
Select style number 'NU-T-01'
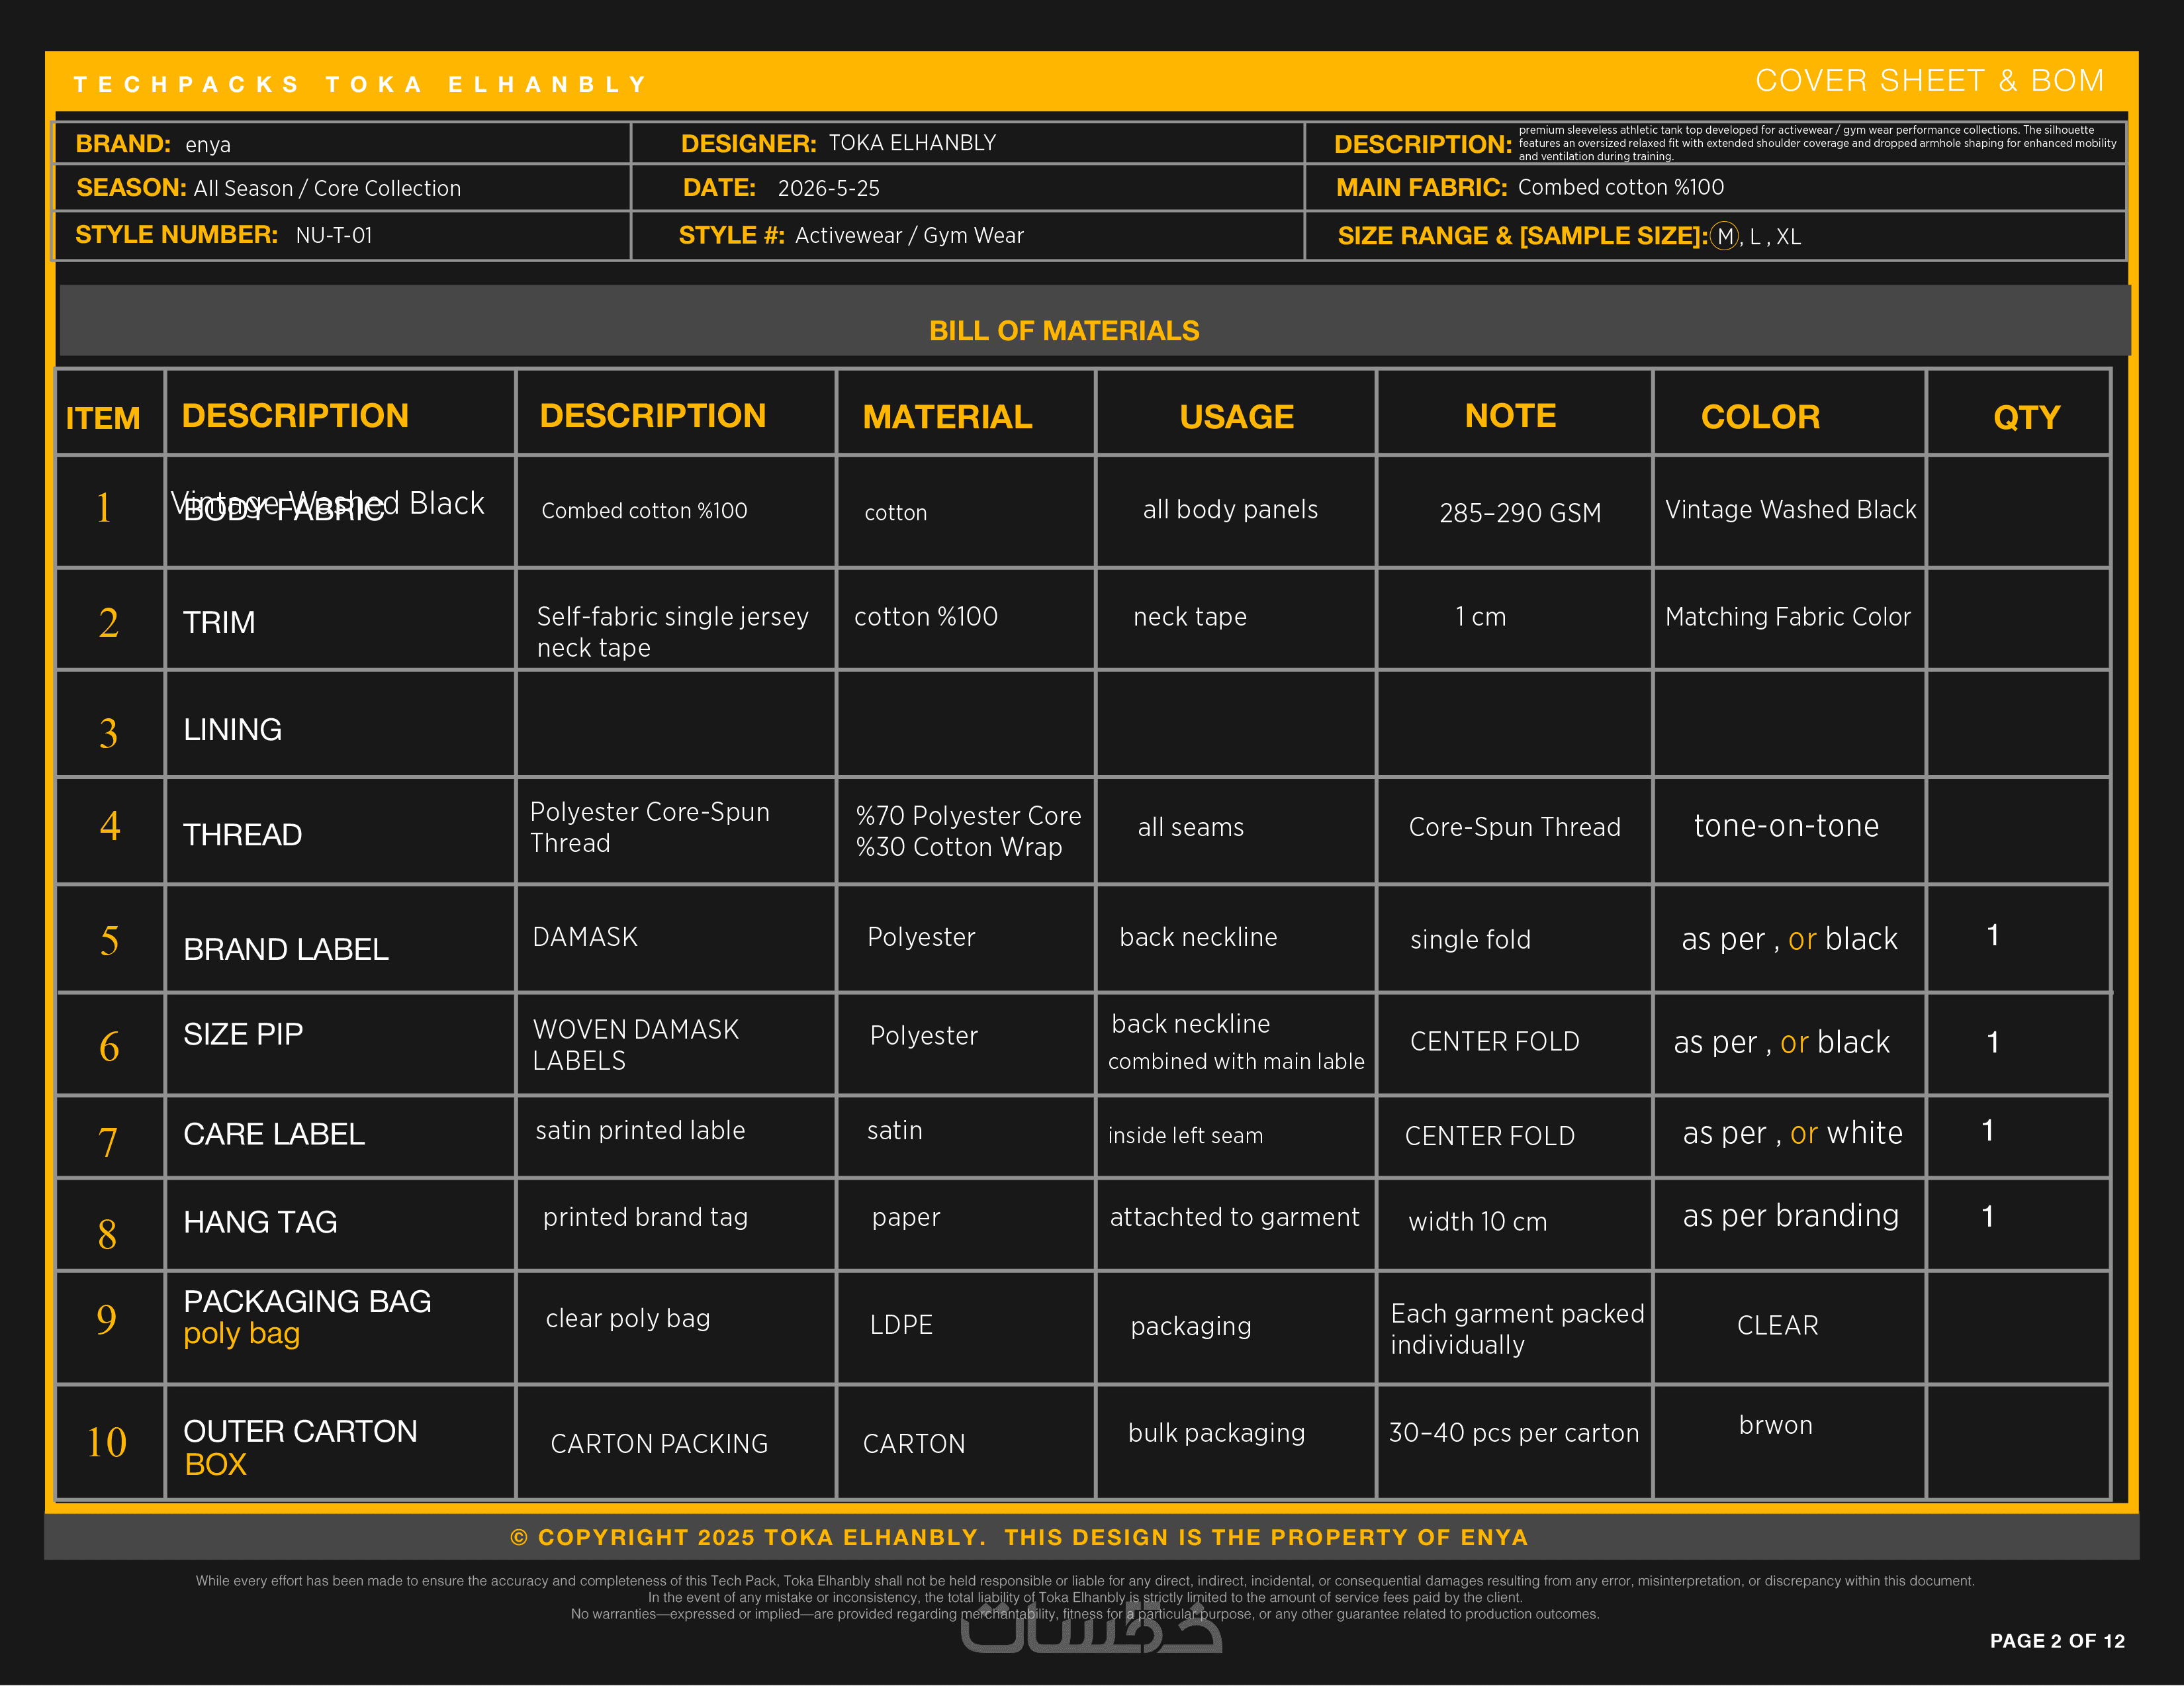click(334, 235)
